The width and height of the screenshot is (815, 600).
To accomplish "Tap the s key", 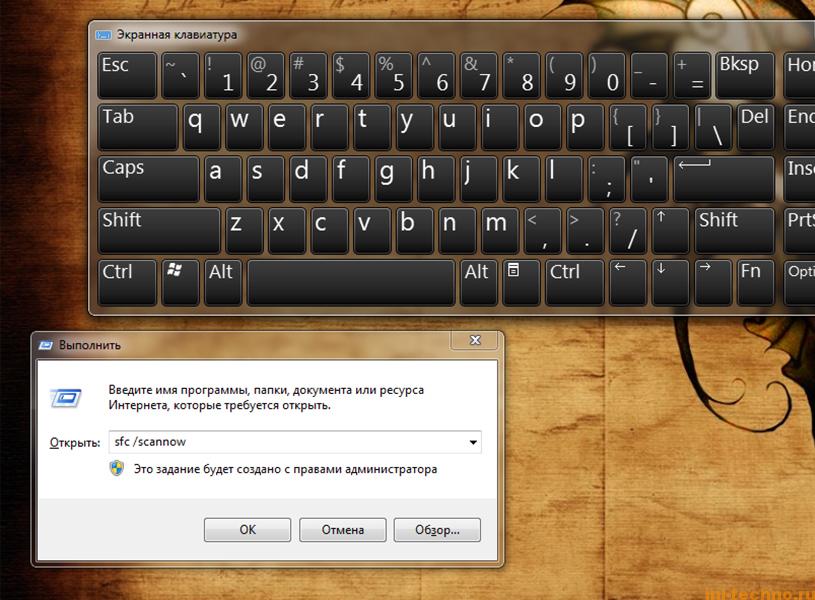I will point(266,179).
